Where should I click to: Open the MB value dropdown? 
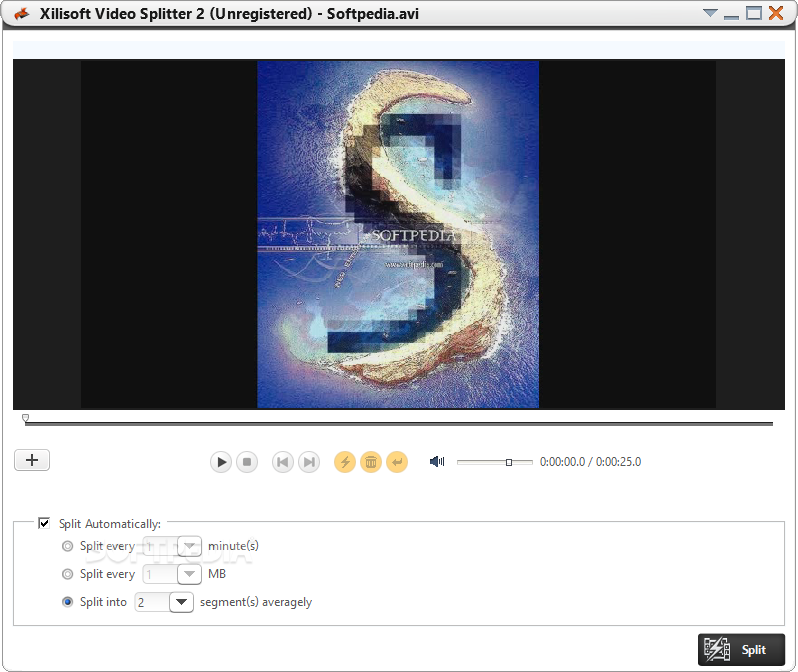tap(189, 574)
